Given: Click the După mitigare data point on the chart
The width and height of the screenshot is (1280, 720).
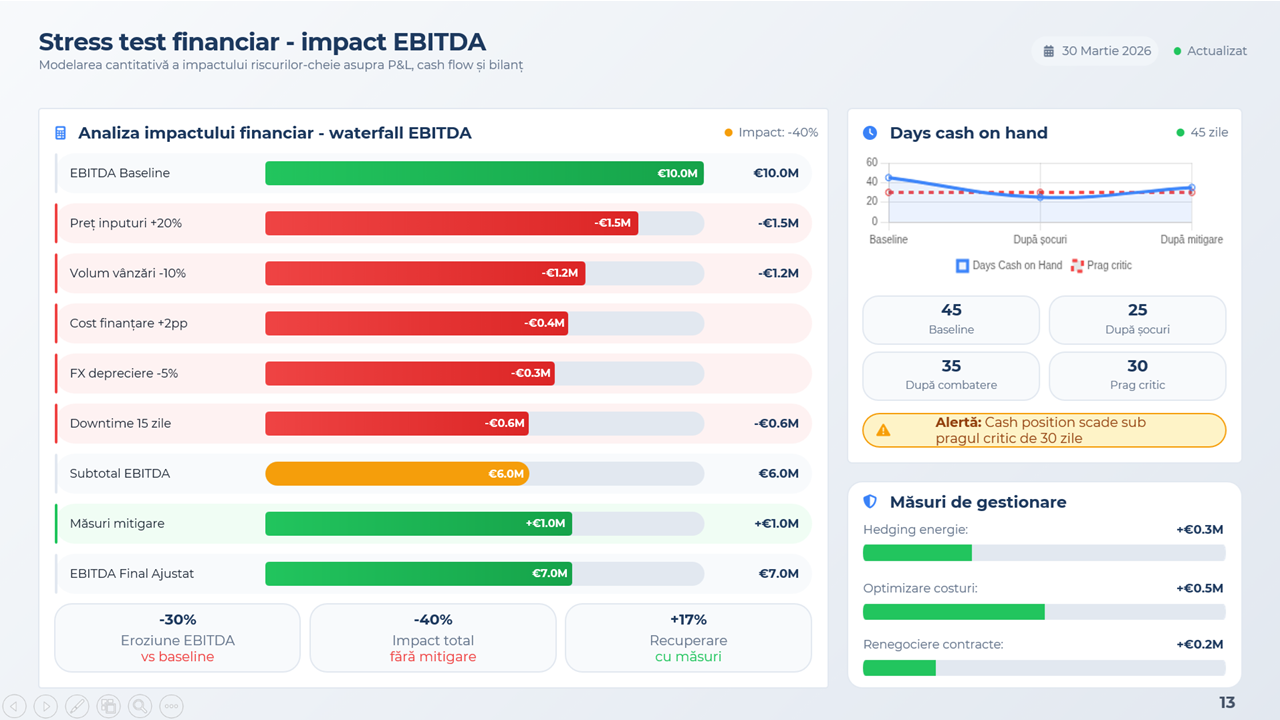Looking at the screenshot, I should tap(1191, 187).
